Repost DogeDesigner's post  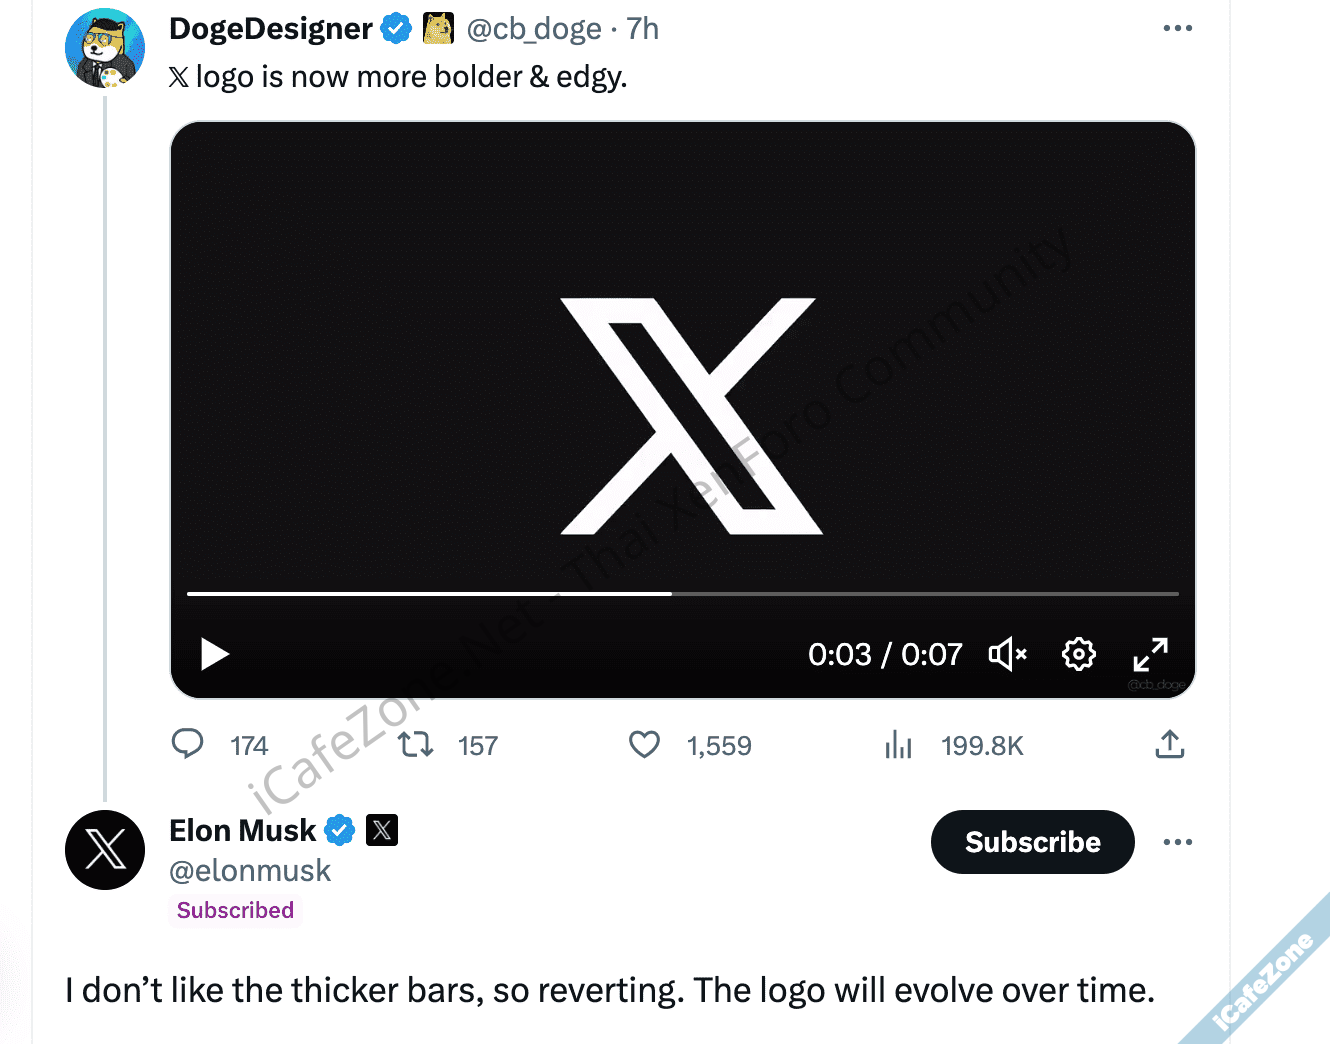416,744
